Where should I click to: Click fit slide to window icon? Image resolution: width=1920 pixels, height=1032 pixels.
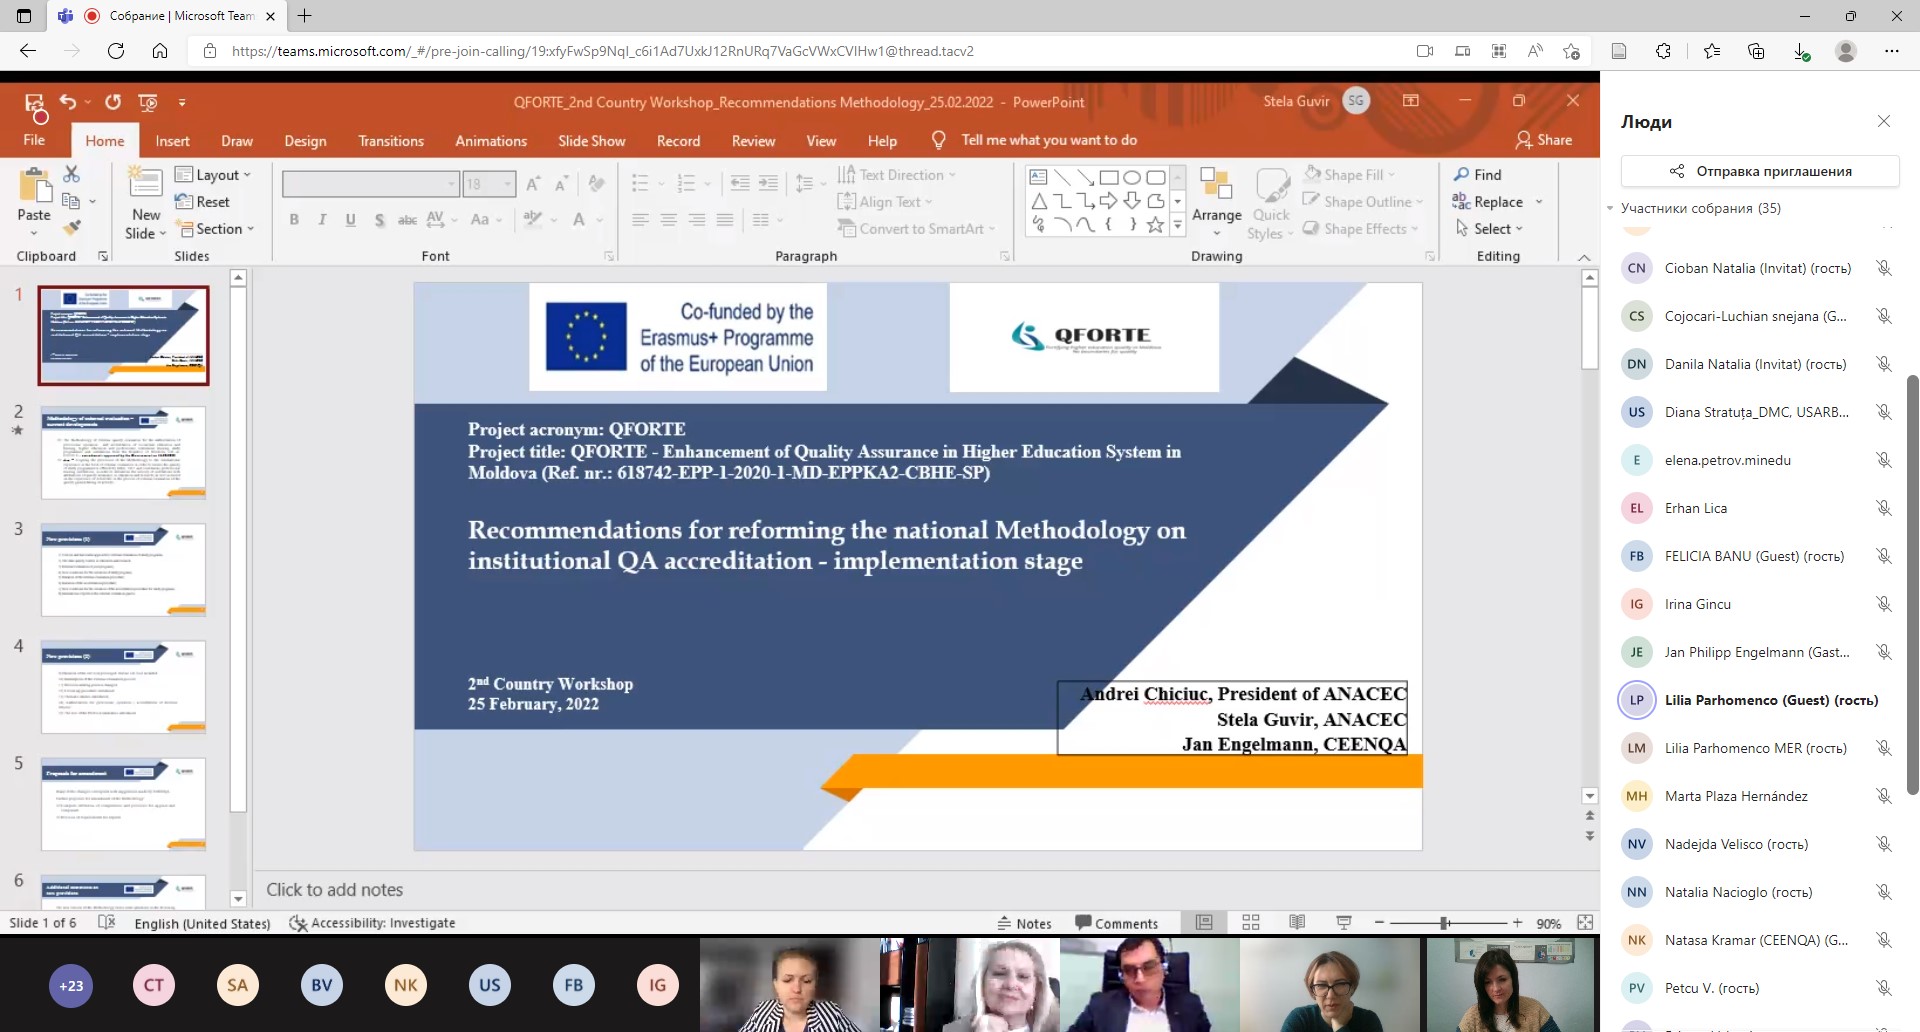(x=1585, y=923)
